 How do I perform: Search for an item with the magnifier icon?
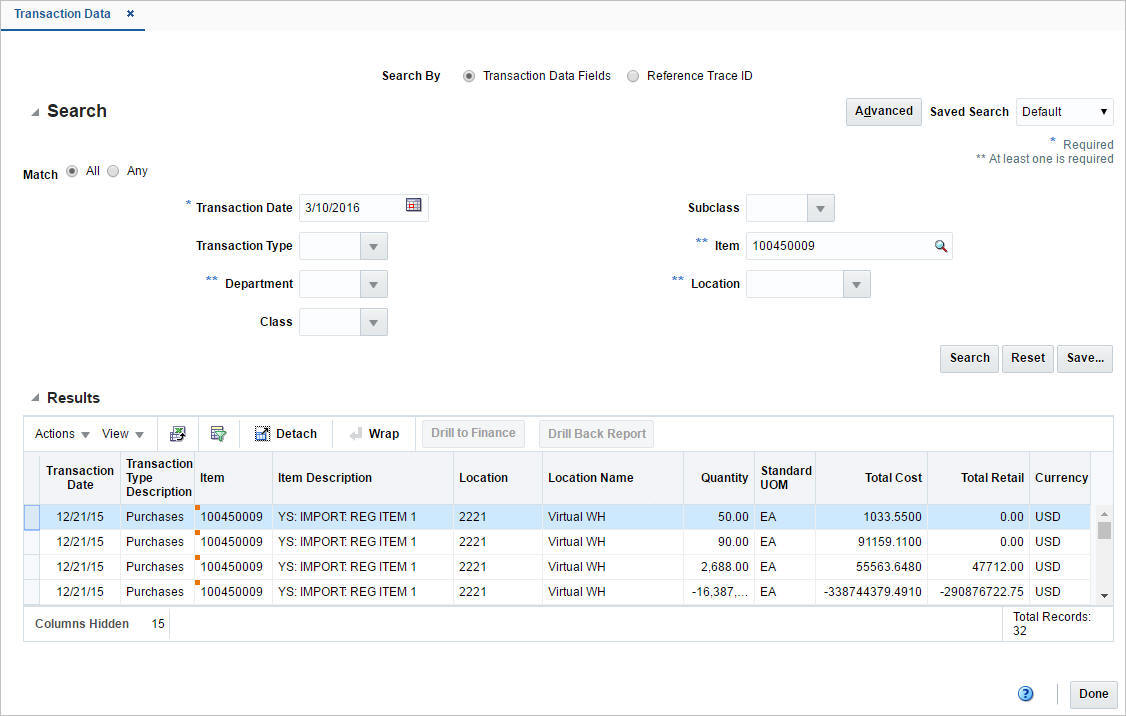(939, 246)
